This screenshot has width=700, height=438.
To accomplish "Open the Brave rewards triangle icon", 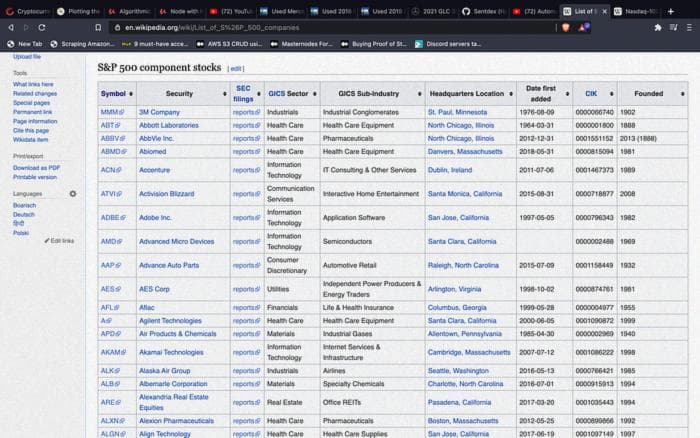I will [583, 28].
